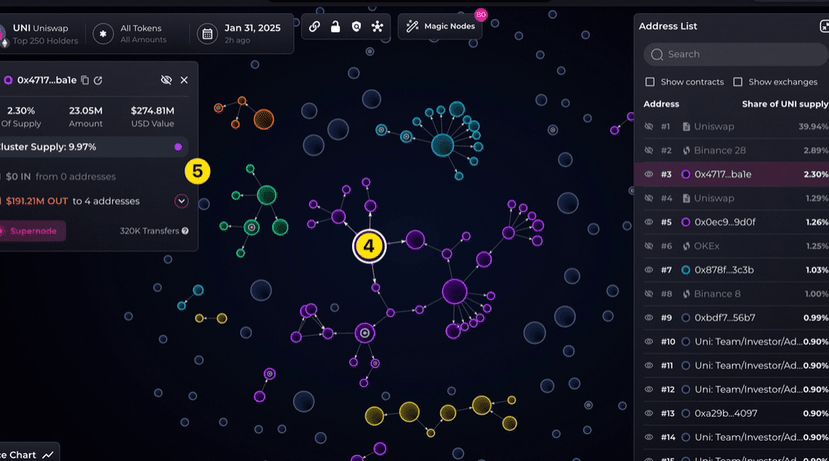Toggle visibility of #5 0x0ec9...9d0f
Image resolution: width=829 pixels, height=461 pixels.
click(649, 222)
